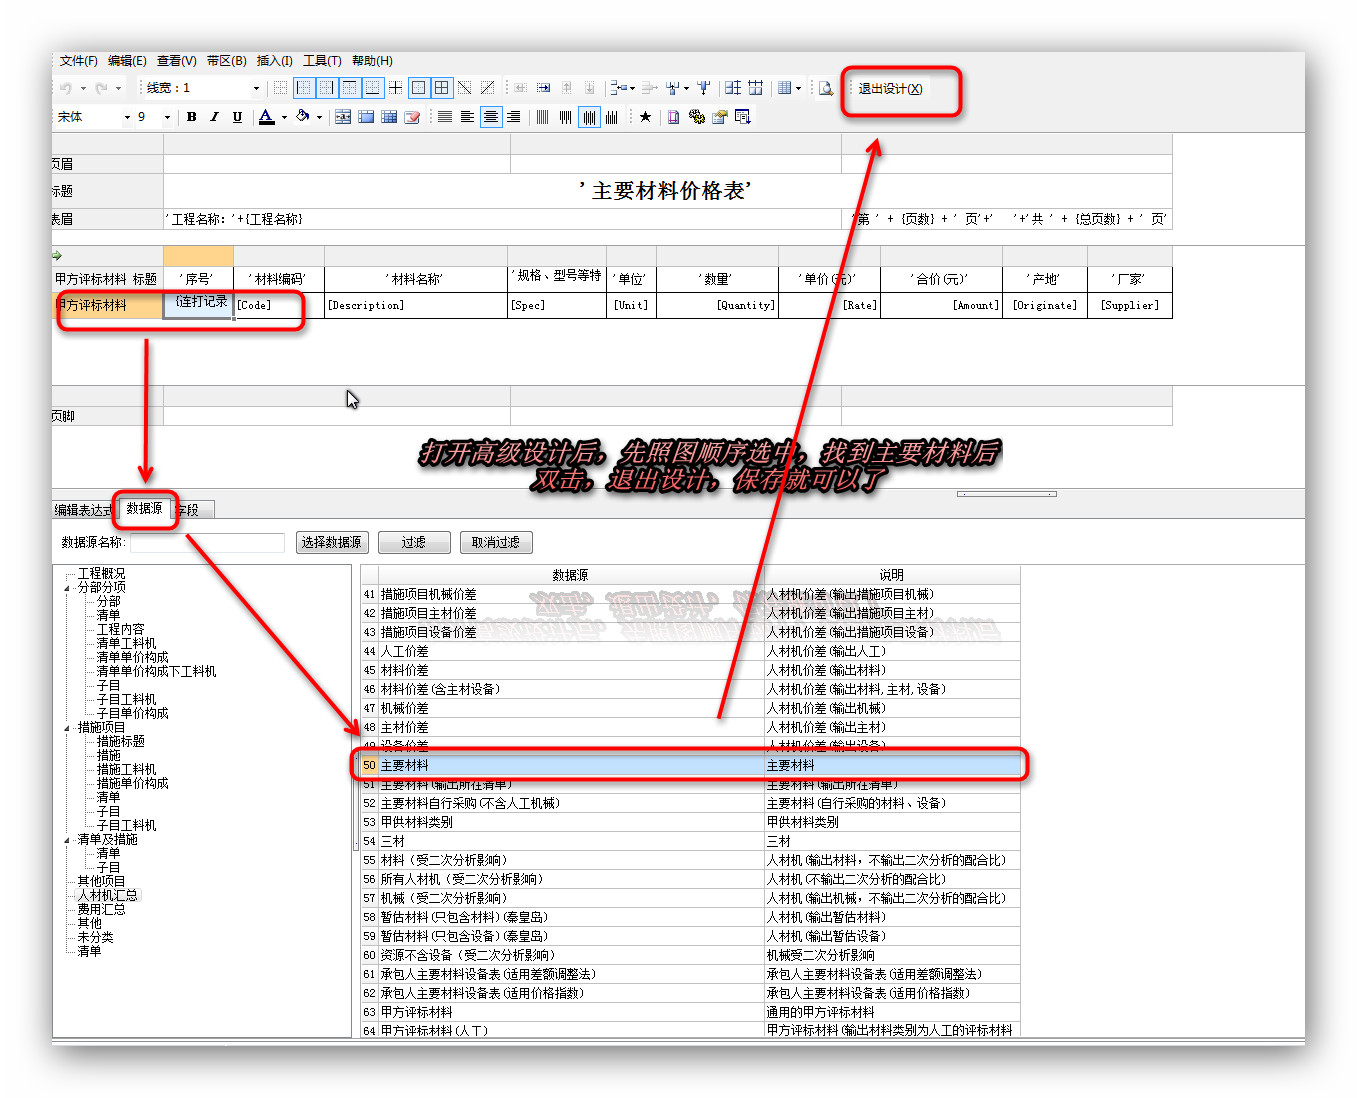This screenshot has height=1098, width=1357.
Task: Toggle the left border button
Action: [x=304, y=88]
